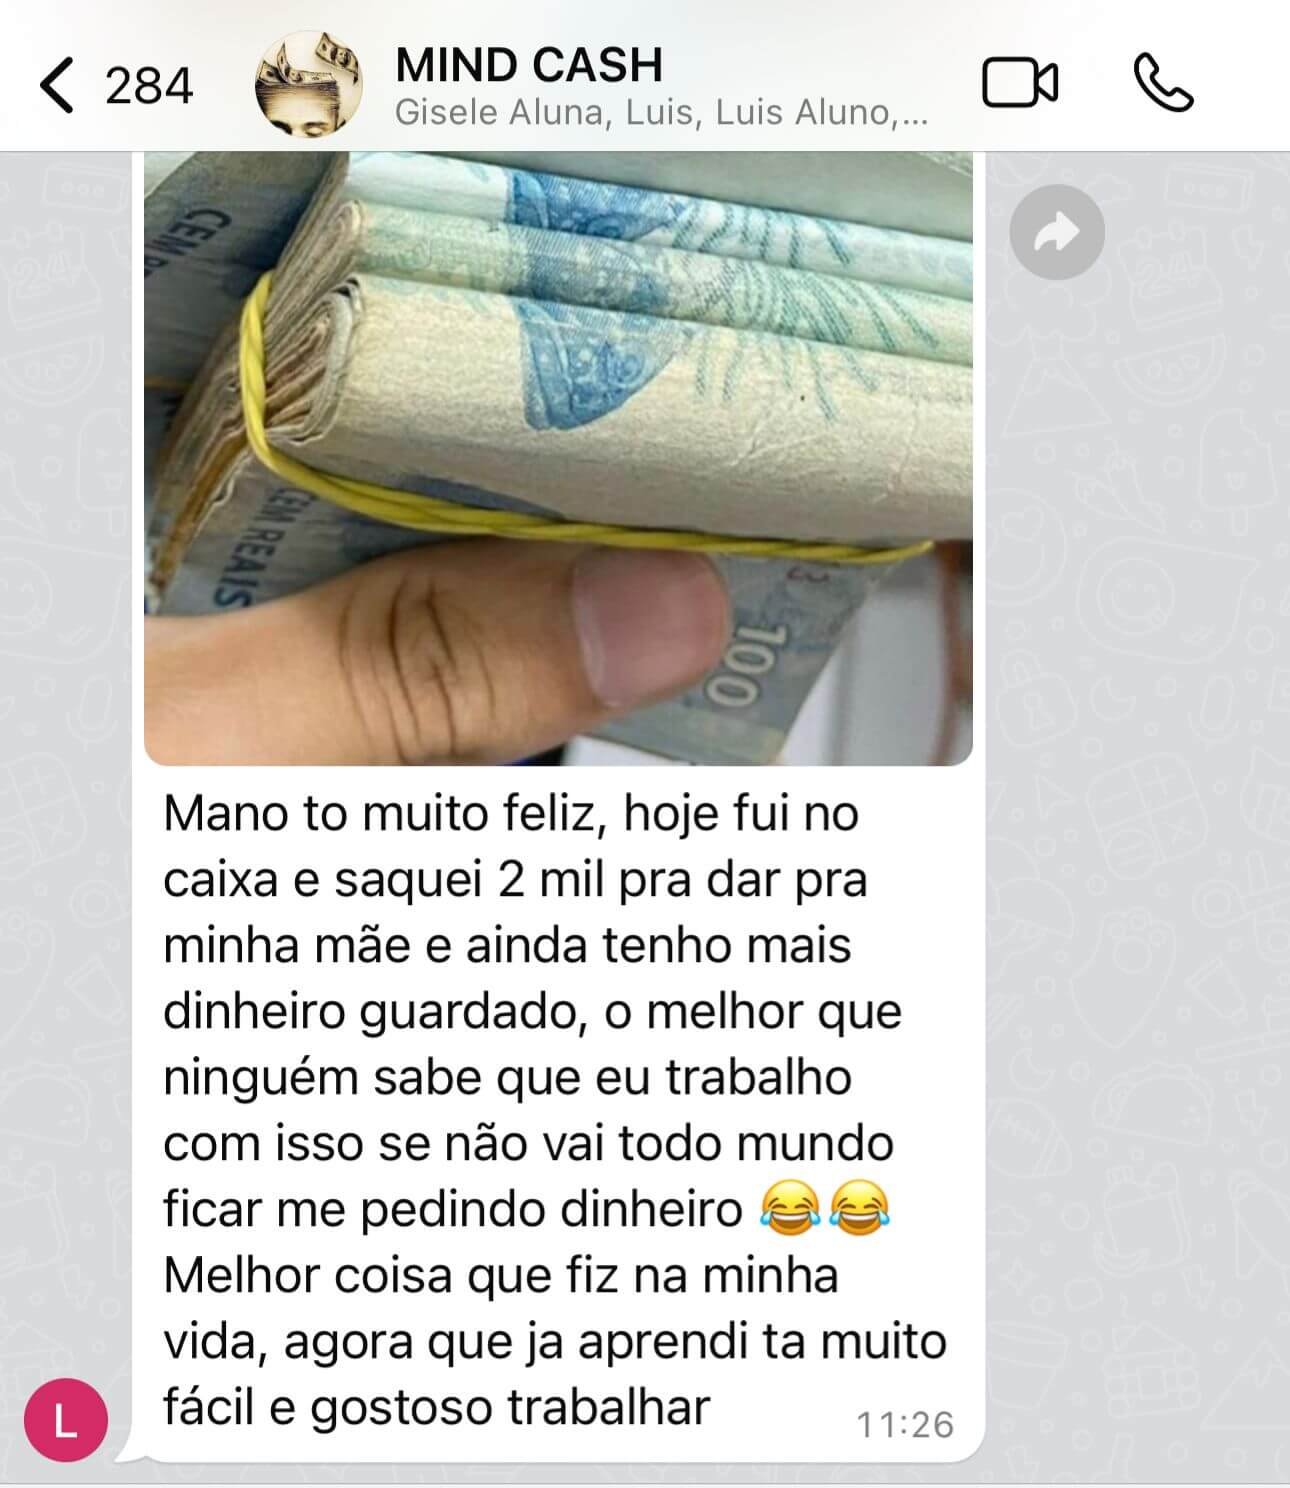Tap 'CEM REAIS' text on the banknote
The image size is (1290, 1488).
pos(234,545)
